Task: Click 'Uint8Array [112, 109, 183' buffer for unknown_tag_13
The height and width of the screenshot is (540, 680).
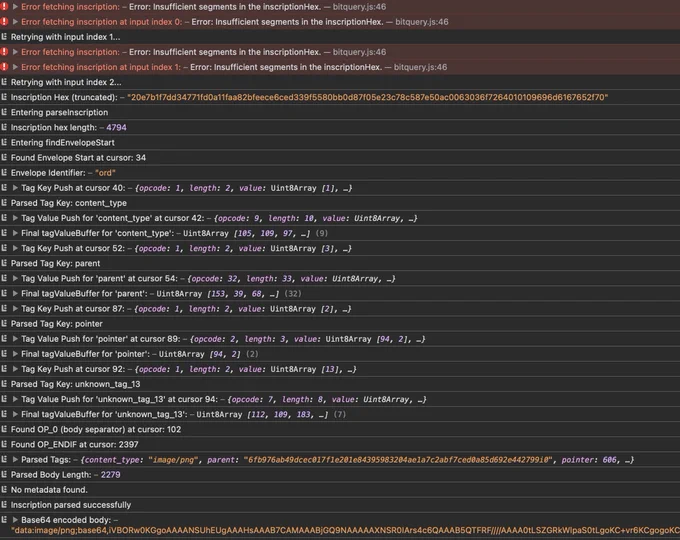Action: pos(262,414)
